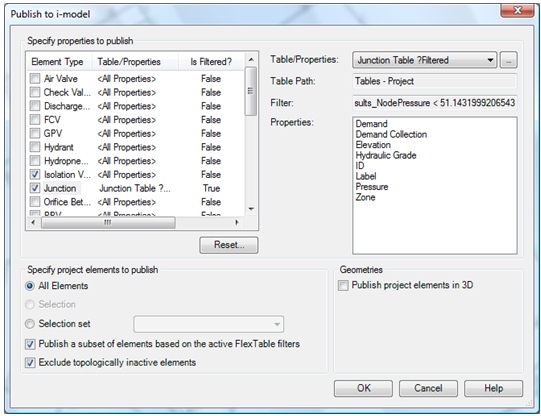Select Elevation in the Properties list
This screenshot has height=416, width=541.
pos(373,145)
